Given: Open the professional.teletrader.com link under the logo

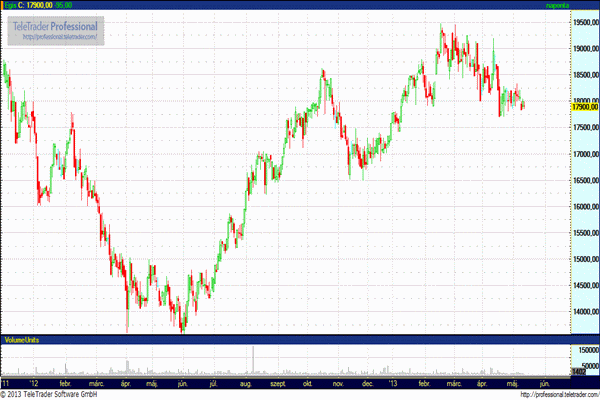Looking at the screenshot, I should coord(56,36).
